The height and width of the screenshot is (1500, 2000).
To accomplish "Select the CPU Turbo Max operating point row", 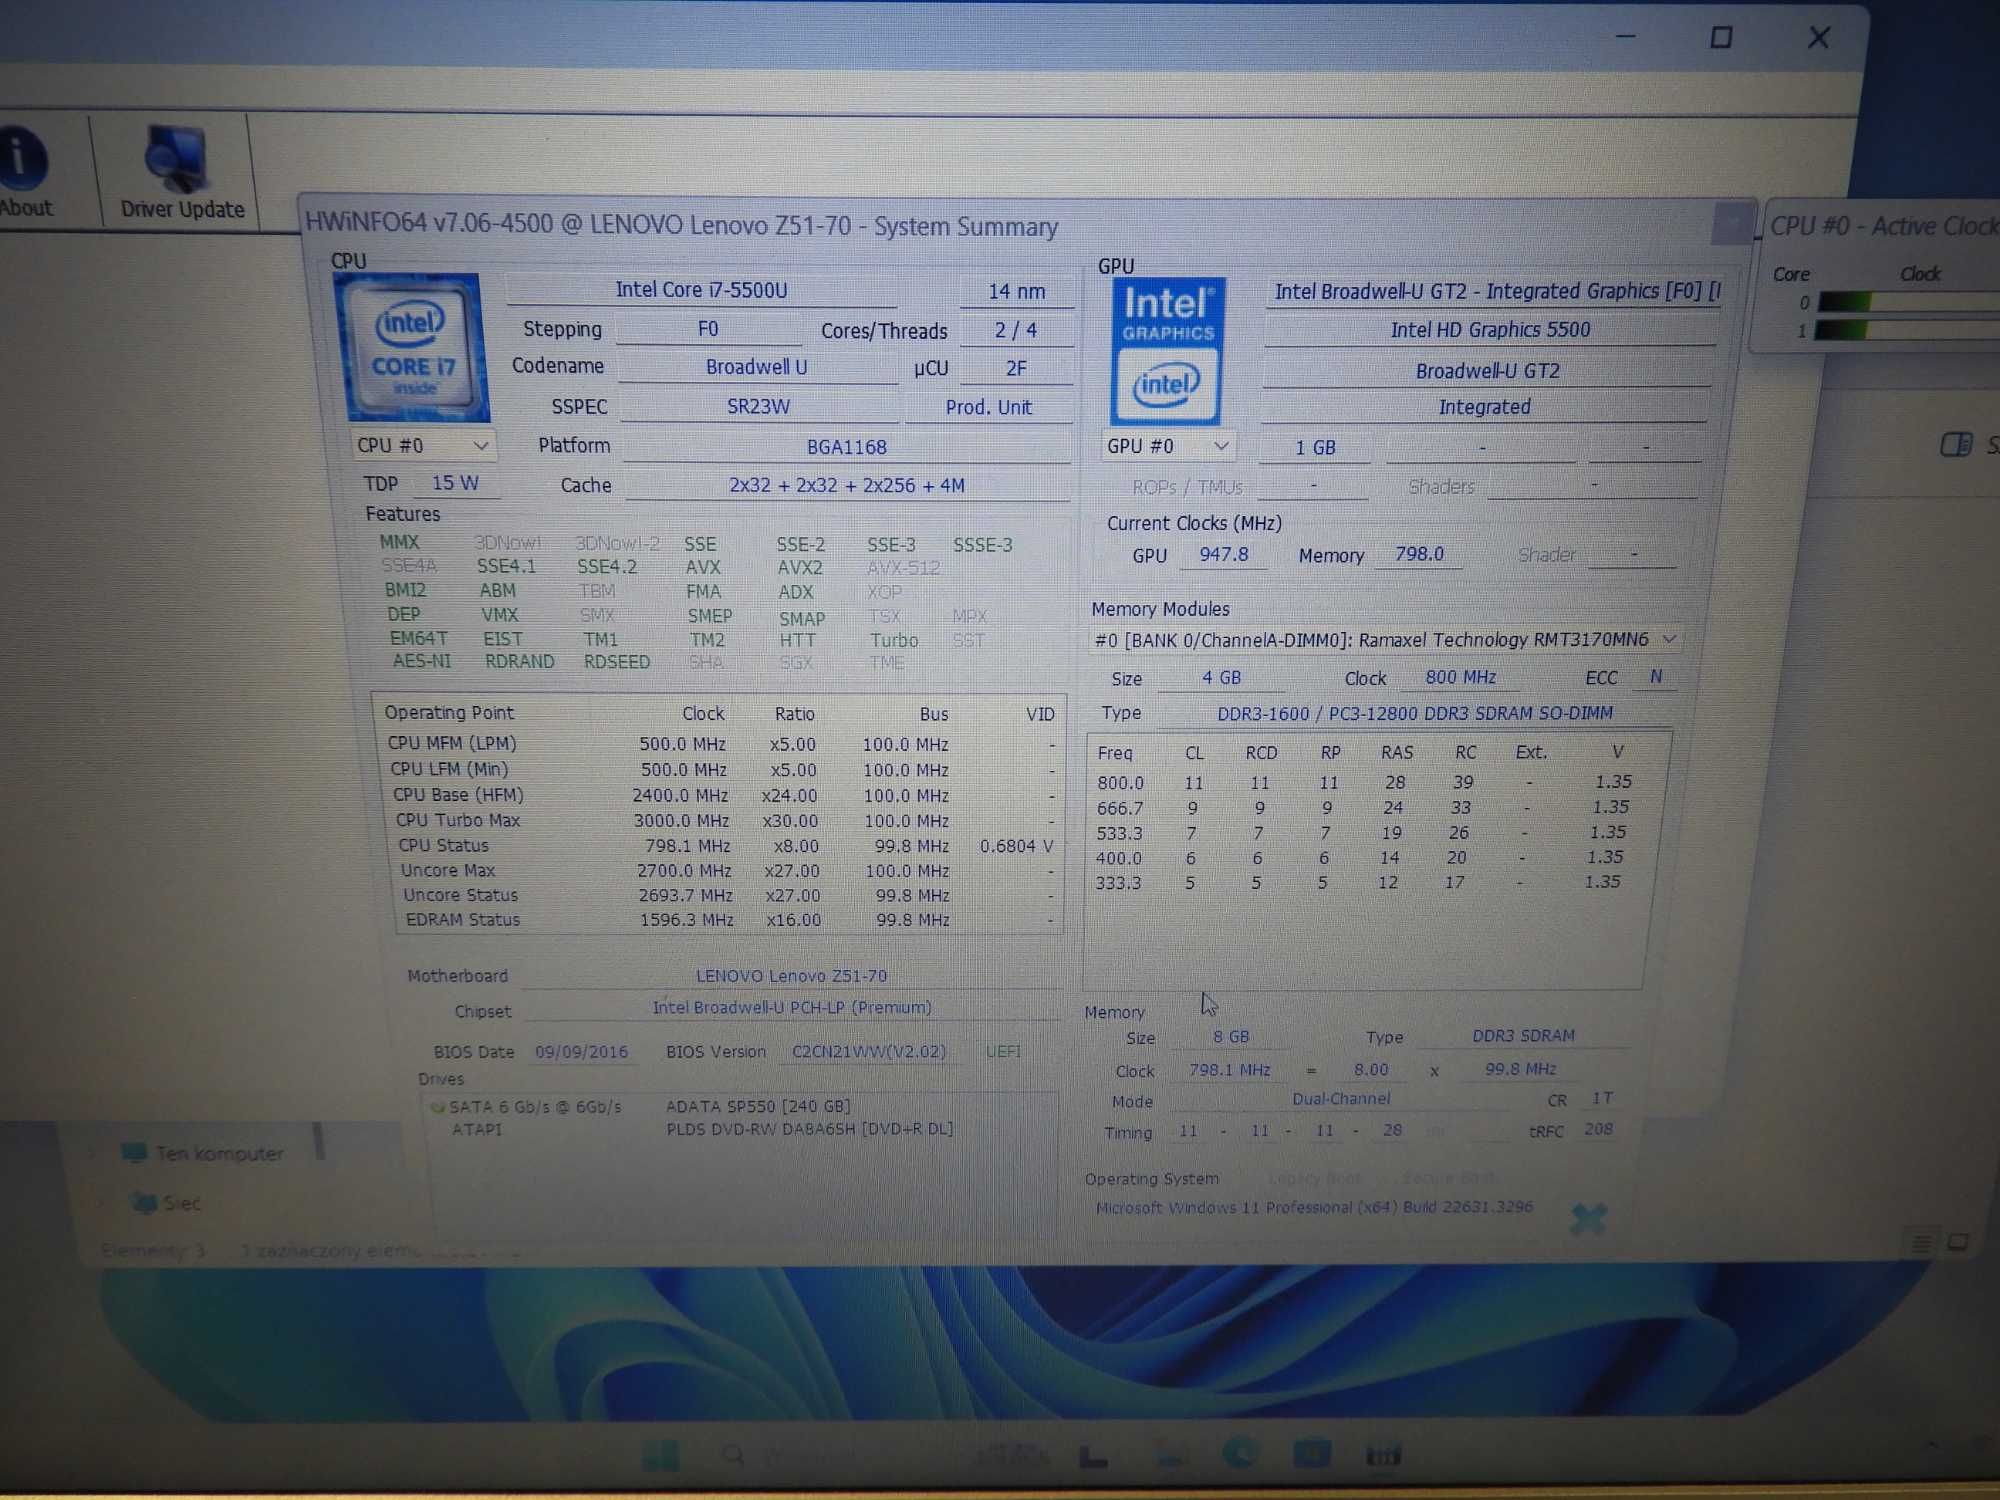I will 724,820.
